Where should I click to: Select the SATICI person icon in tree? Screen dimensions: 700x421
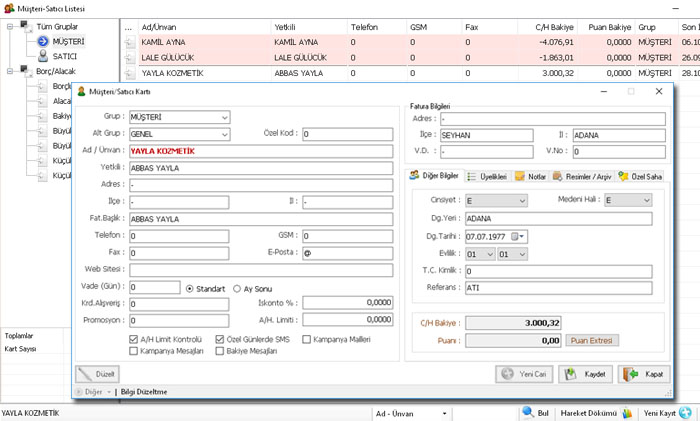pos(43,56)
